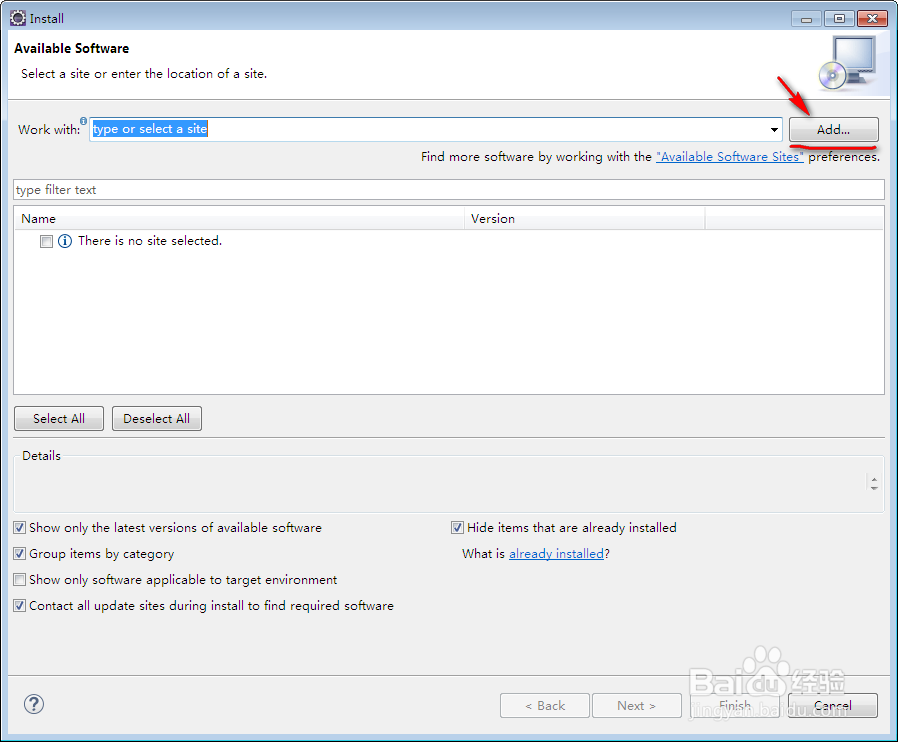Click the Finish button
Image resolution: width=898 pixels, height=742 pixels.
click(x=735, y=705)
